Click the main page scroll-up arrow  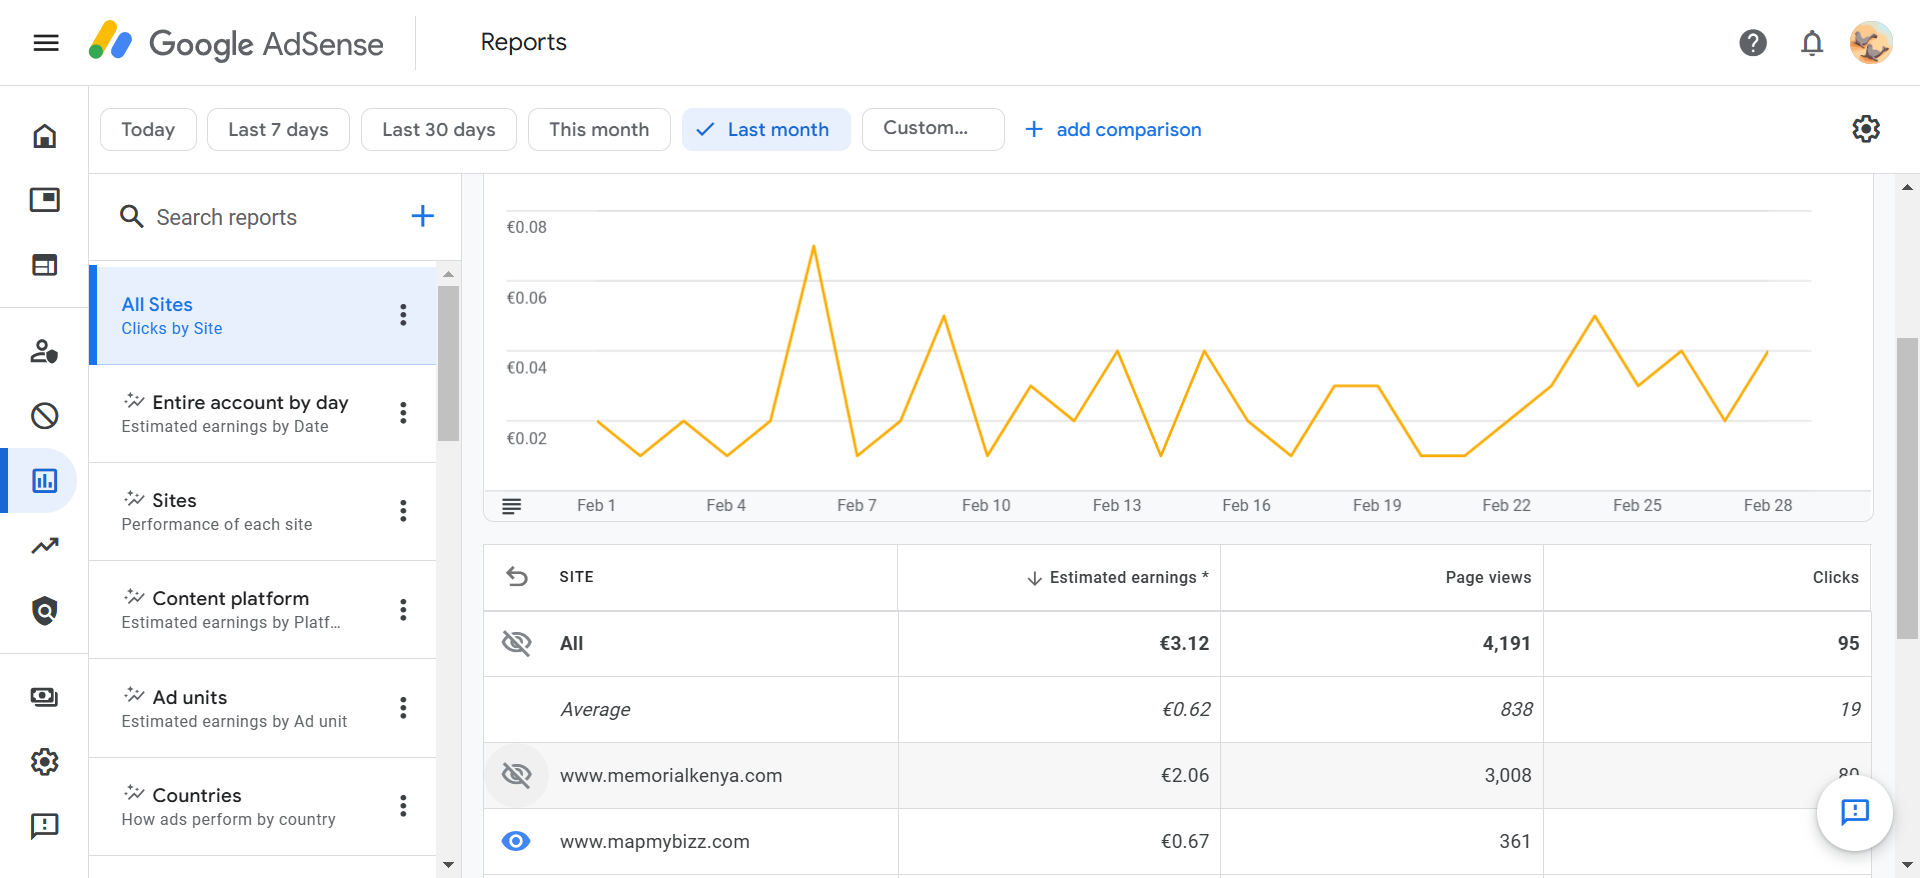coord(1908,187)
